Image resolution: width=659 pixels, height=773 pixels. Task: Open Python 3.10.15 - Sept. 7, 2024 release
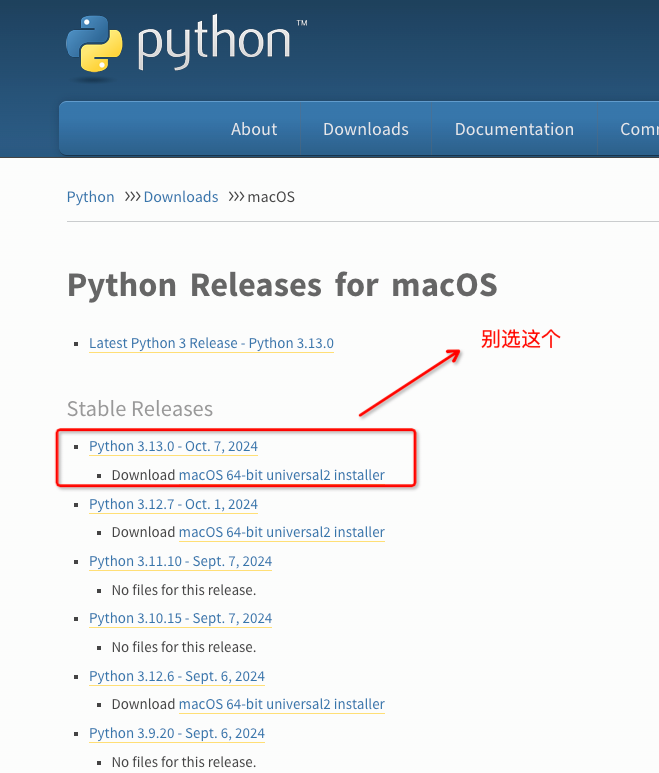[x=180, y=618]
